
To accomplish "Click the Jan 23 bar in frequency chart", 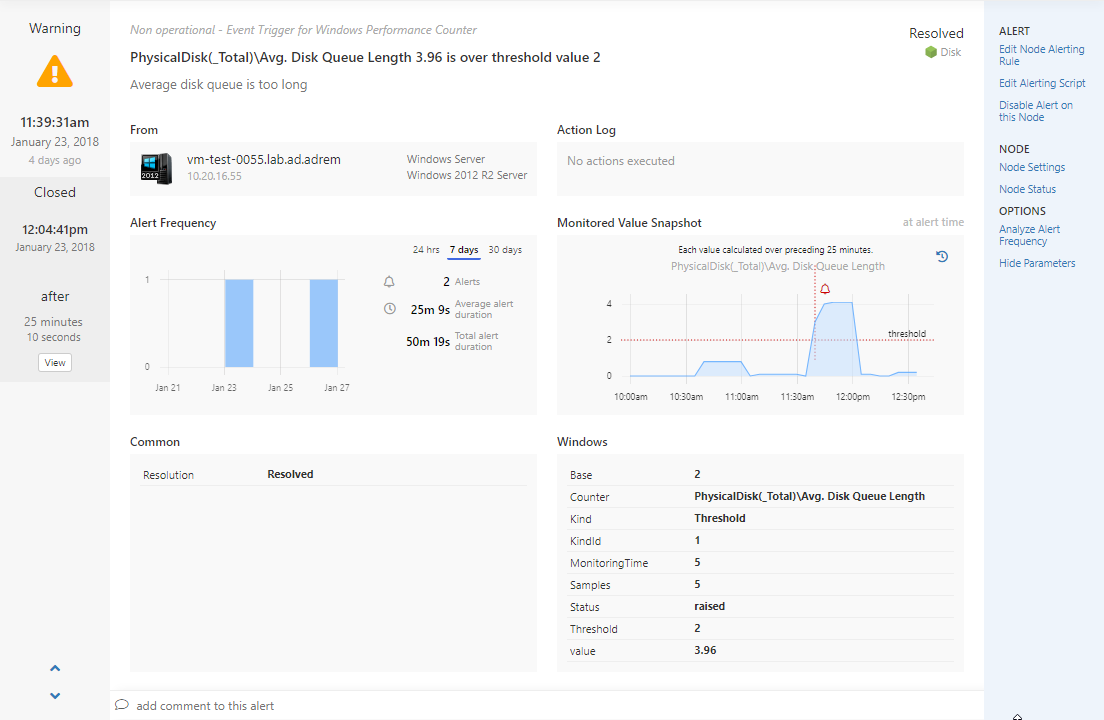I will pyautogui.click(x=239, y=323).
